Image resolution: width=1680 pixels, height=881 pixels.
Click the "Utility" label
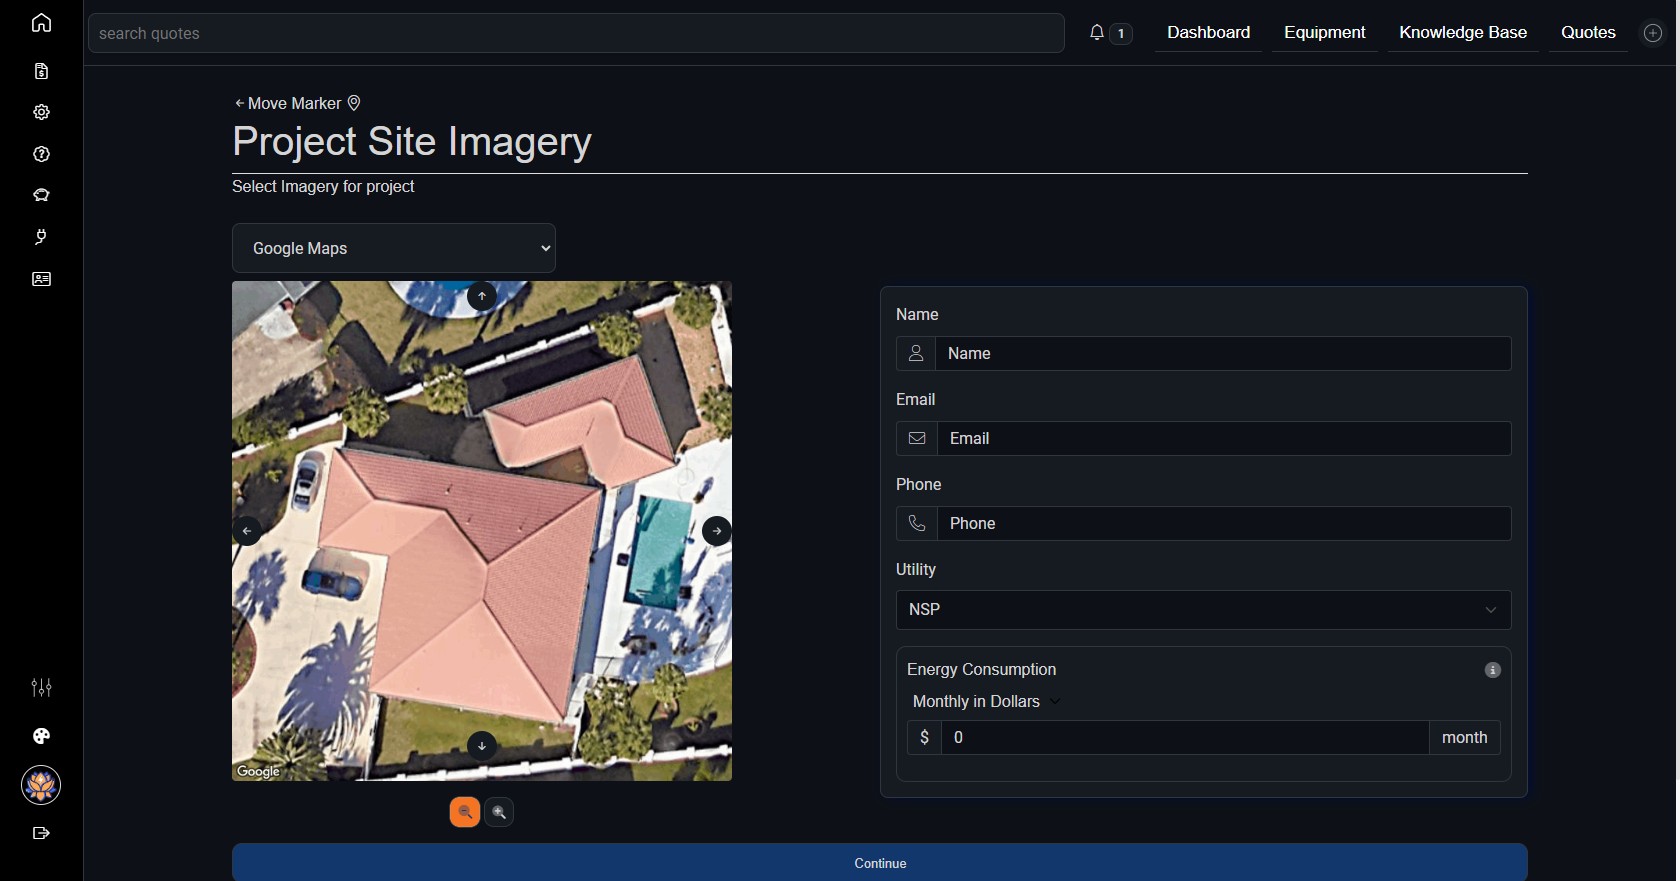[916, 570]
